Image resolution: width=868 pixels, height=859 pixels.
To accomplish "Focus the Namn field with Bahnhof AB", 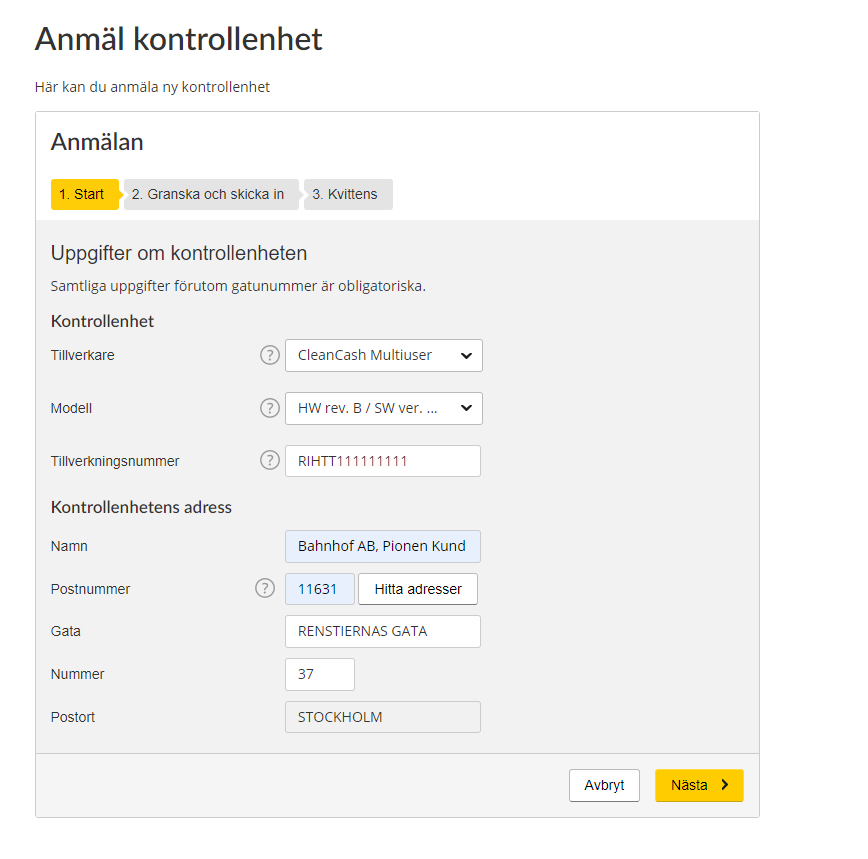I will pos(383,546).
